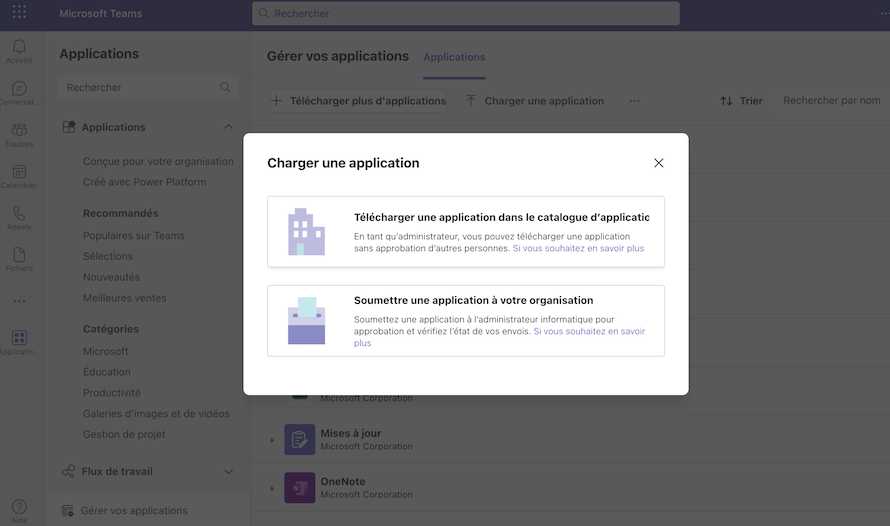Viewport: 890px width, 526px height.
Task: Choose Soumettre une application à votre organisation
Action: click(x=466, y=321)
